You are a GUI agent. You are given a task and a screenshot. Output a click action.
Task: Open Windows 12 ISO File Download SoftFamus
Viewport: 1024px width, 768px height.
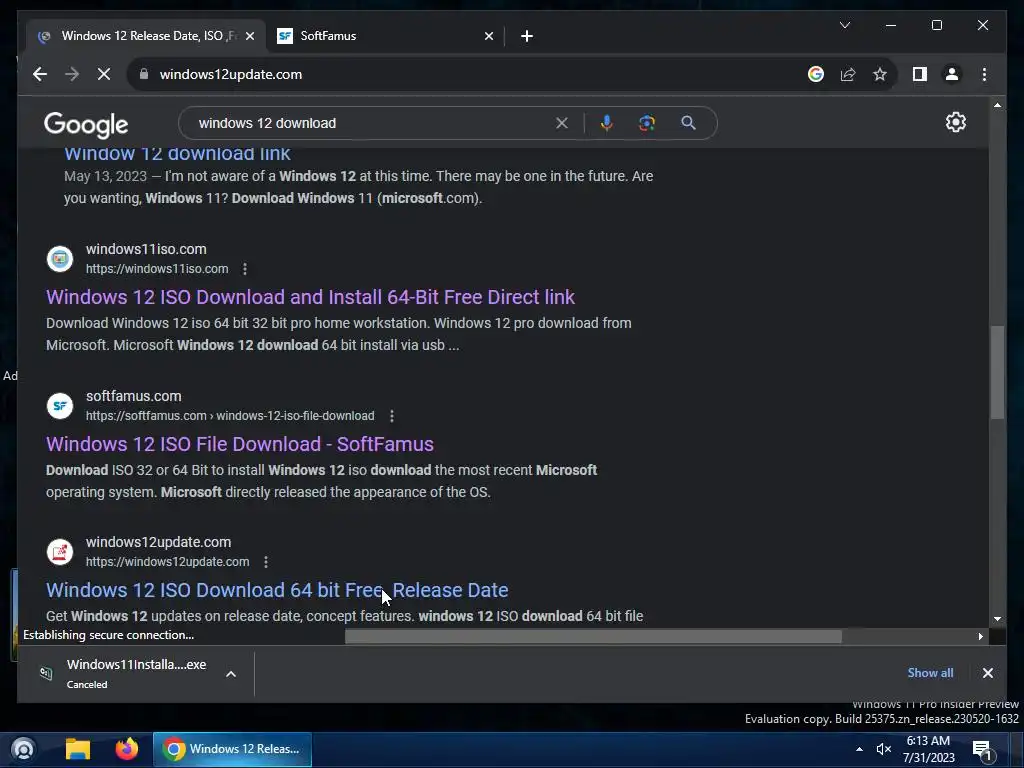coord(240,444)
